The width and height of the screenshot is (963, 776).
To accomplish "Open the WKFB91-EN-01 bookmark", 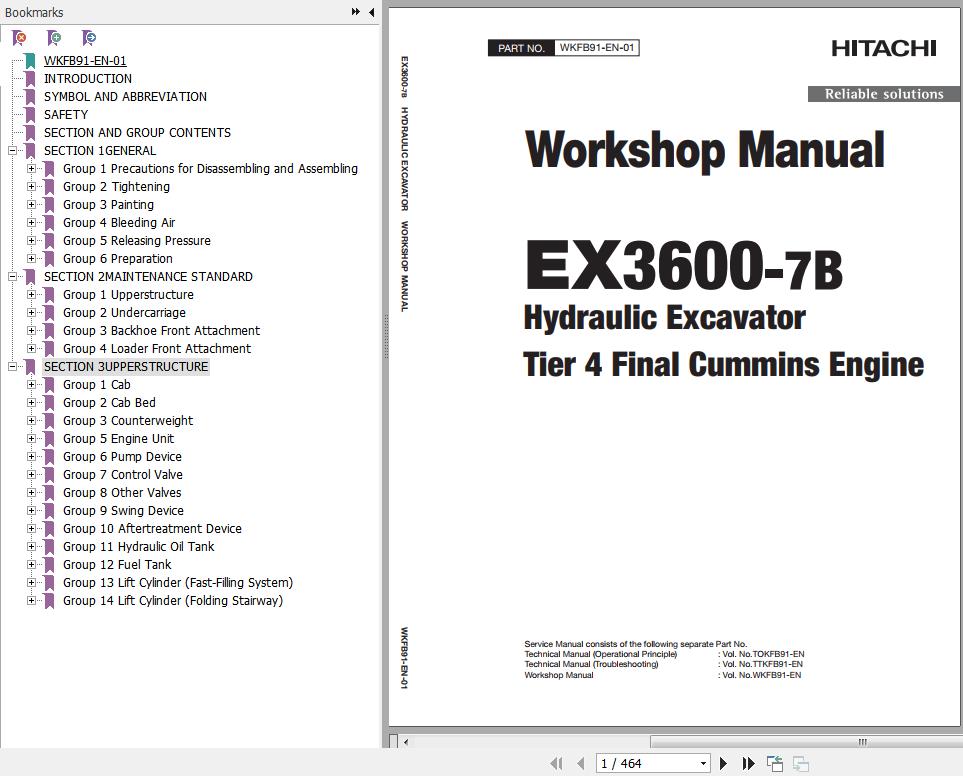I will coord(85,61).
